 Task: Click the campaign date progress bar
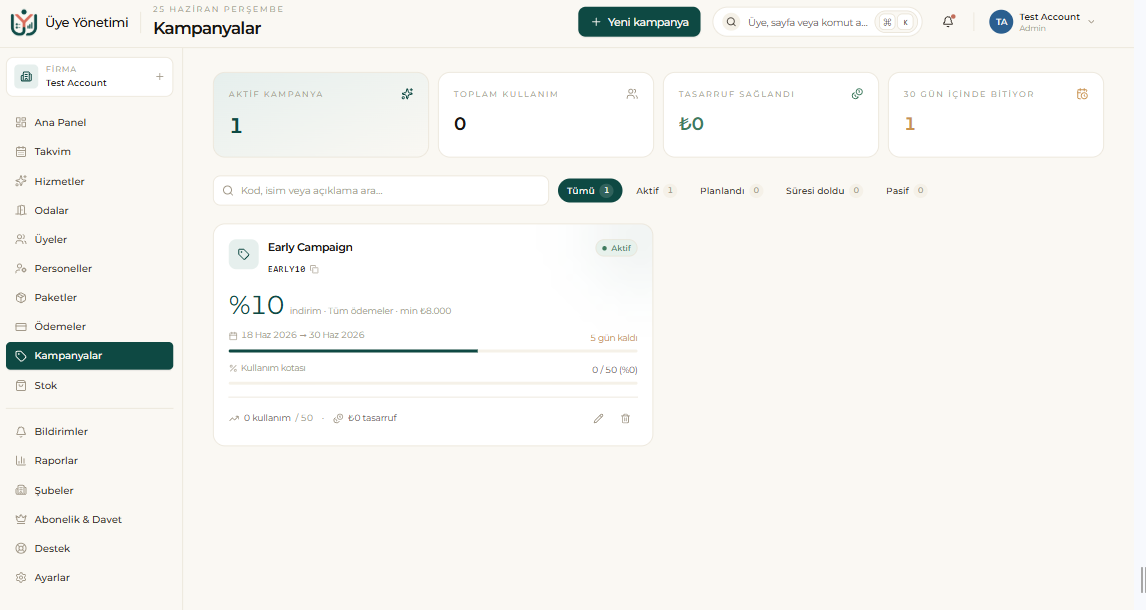[433, 351]
